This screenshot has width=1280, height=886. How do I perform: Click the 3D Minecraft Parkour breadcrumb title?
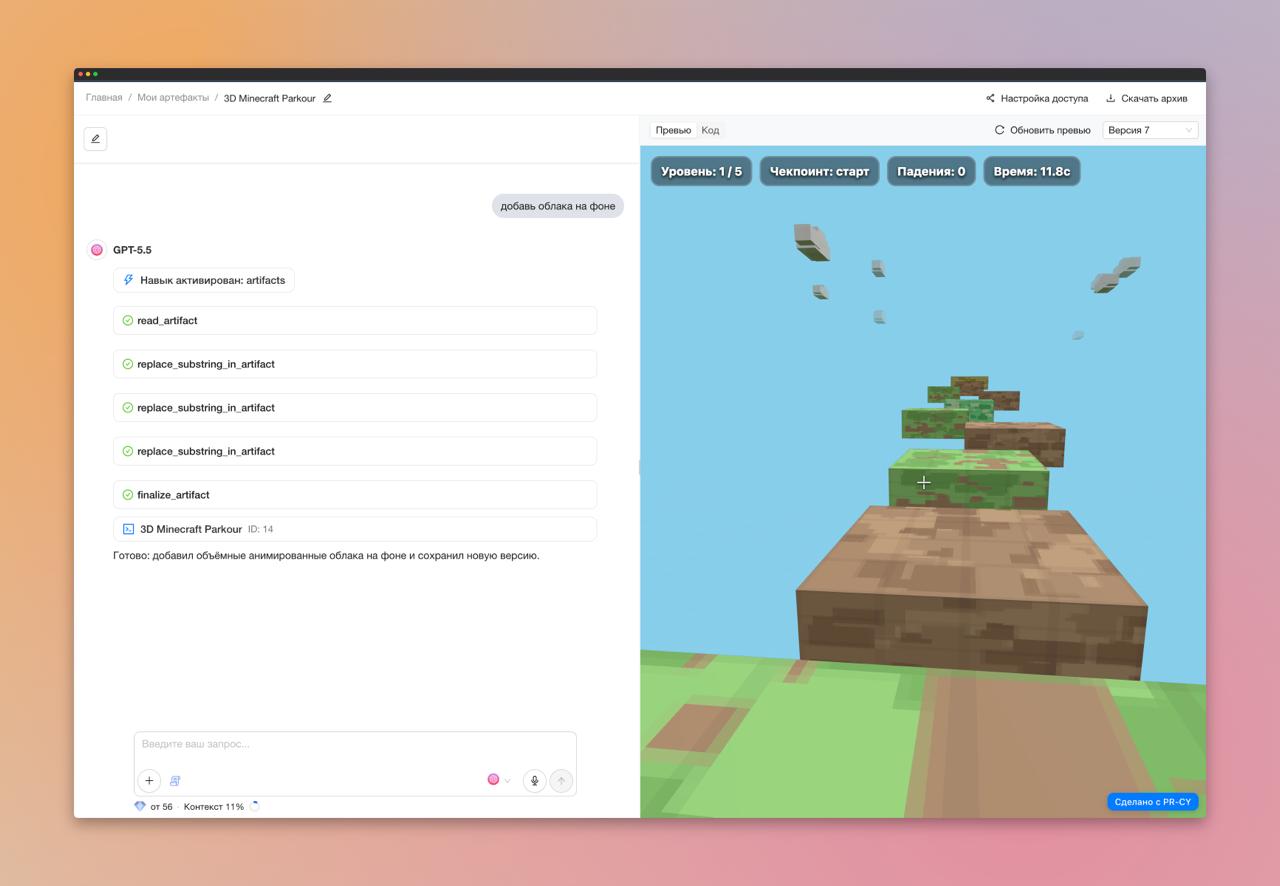(x=270, y=98)
